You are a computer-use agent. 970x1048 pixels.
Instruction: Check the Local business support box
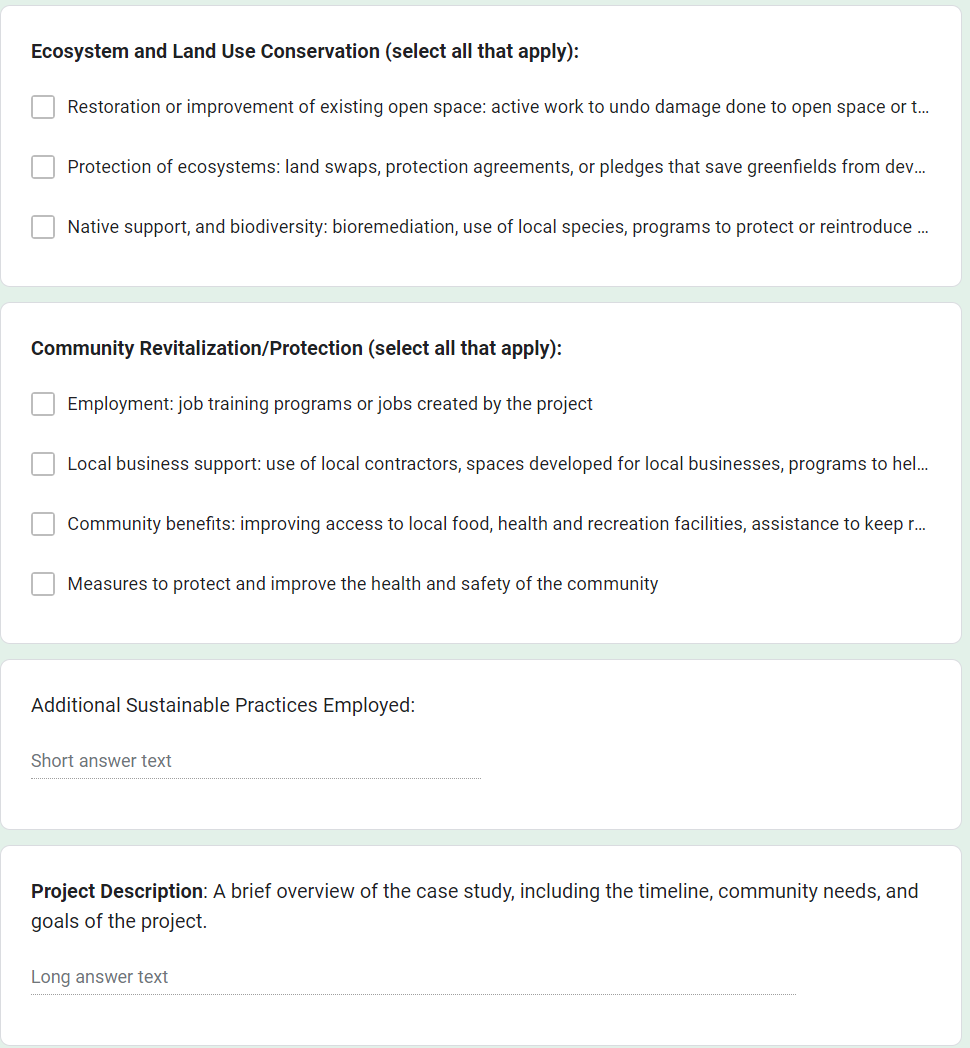coord(43,464)
